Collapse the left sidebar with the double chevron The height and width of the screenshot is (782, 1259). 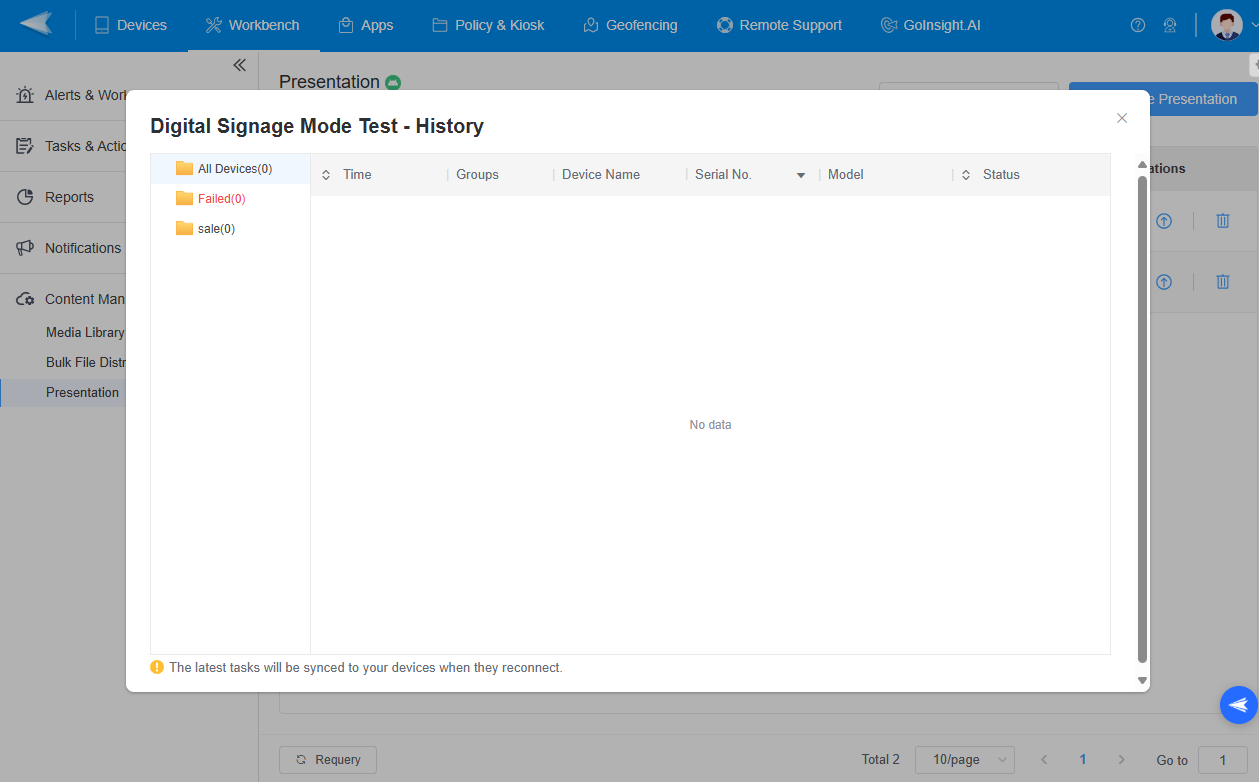point(239,64)
